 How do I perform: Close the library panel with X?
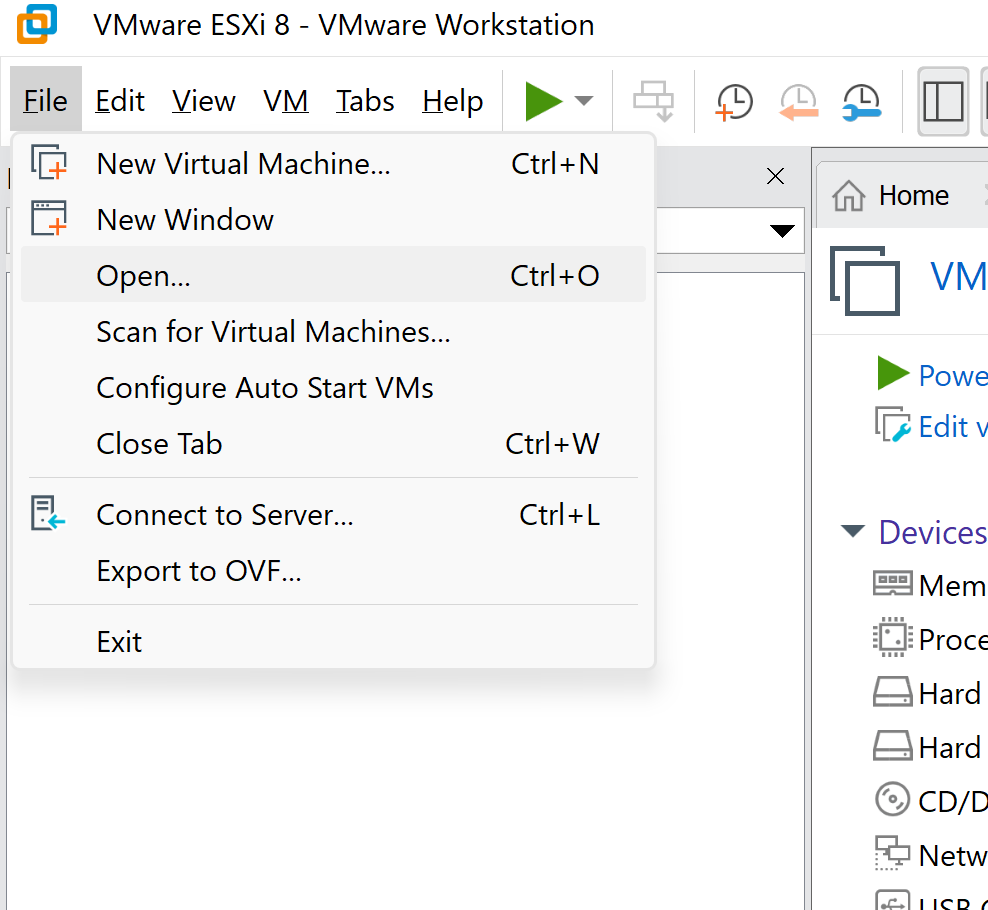pyautogui.click(x=774, y=177)
